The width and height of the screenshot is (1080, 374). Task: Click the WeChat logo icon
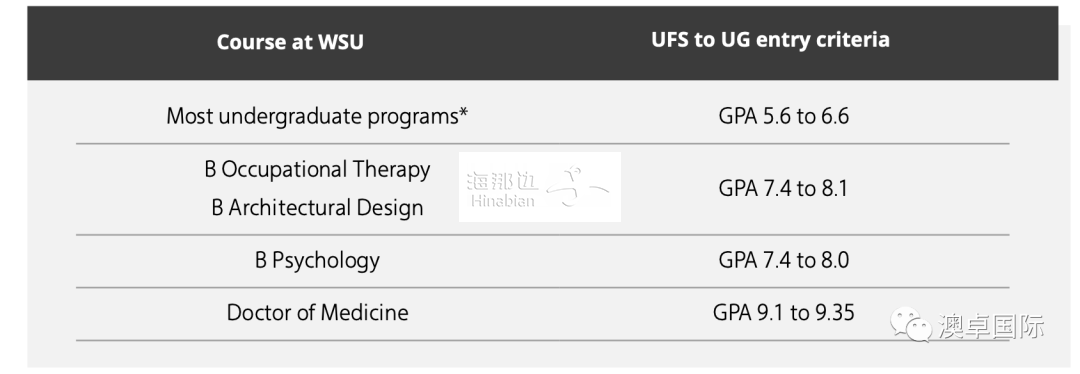click(x=911, y=324)
